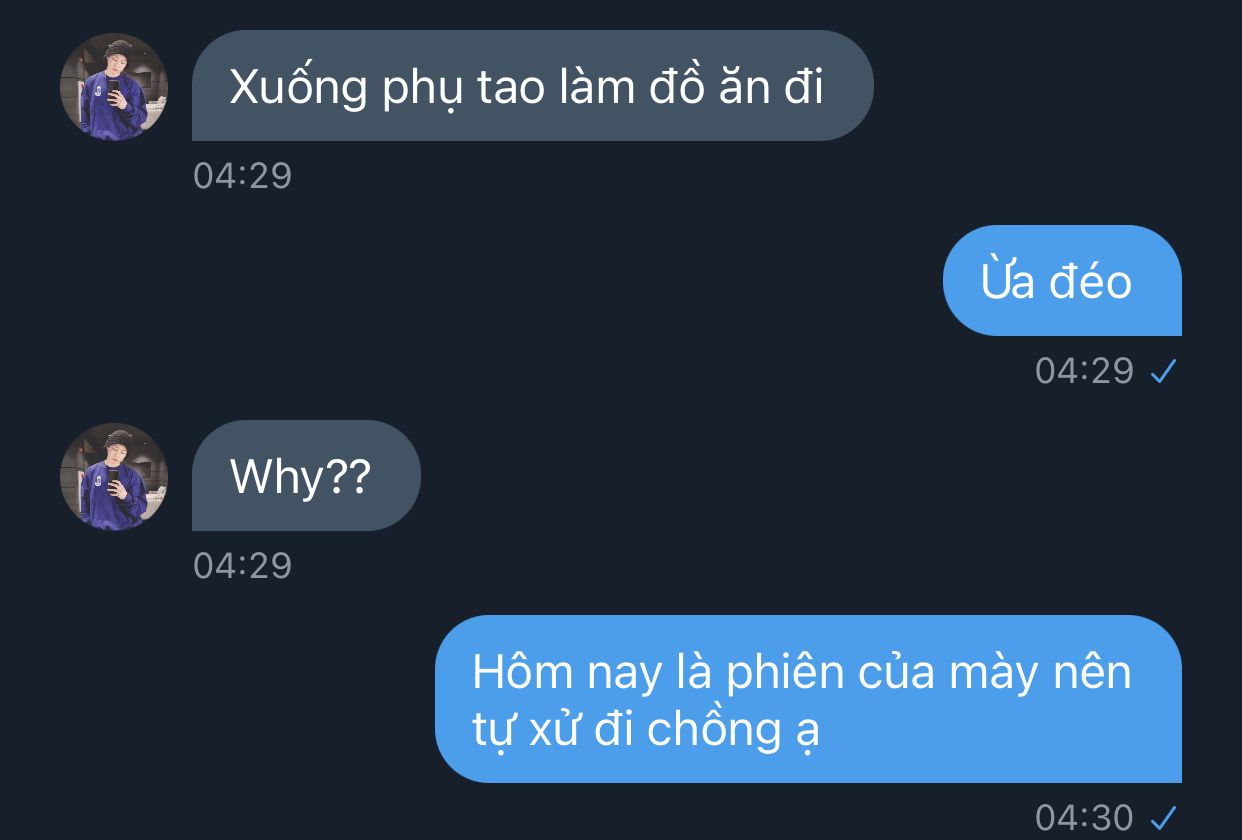
Task: Open sender avatar beside the 'Xuống phụ tao' message
Action: (114, 87)
